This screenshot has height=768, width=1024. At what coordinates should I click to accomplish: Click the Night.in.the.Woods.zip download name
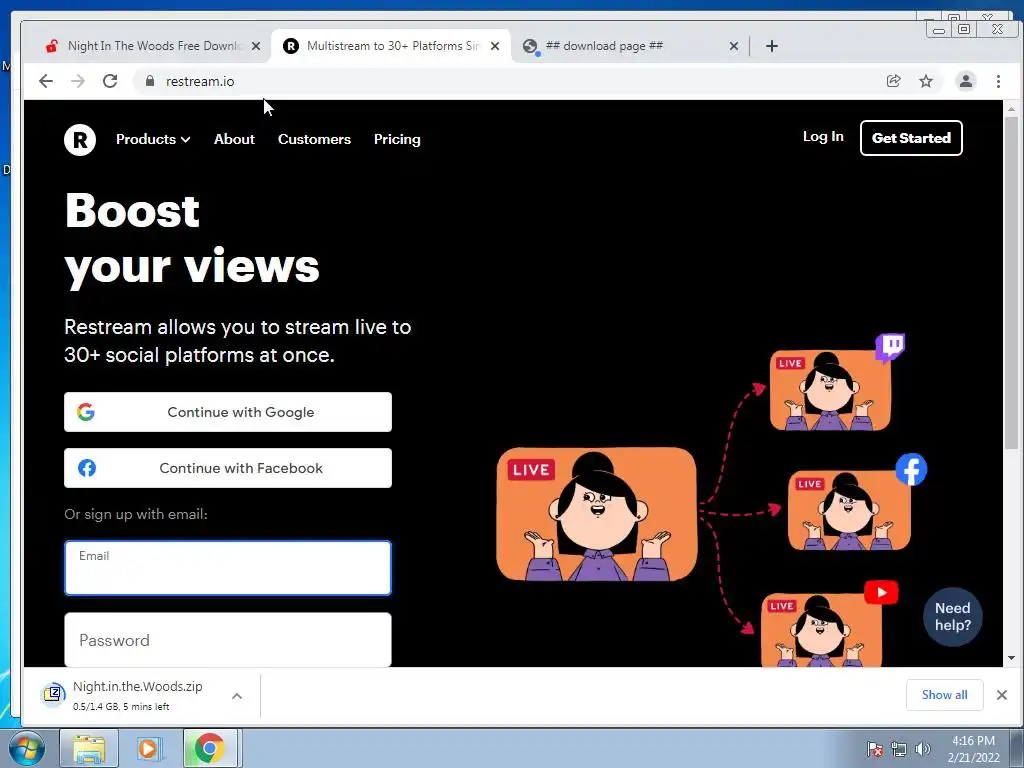(138, 686)
